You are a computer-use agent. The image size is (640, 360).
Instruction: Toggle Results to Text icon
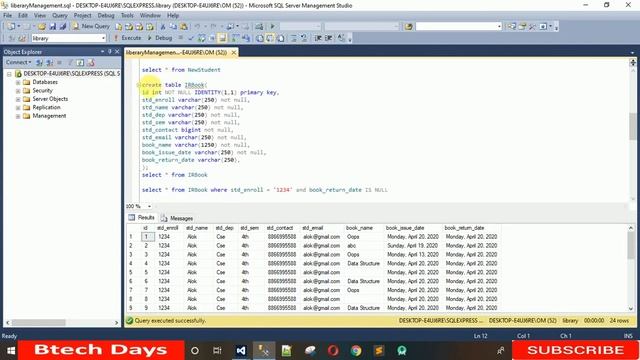point(260,38)
